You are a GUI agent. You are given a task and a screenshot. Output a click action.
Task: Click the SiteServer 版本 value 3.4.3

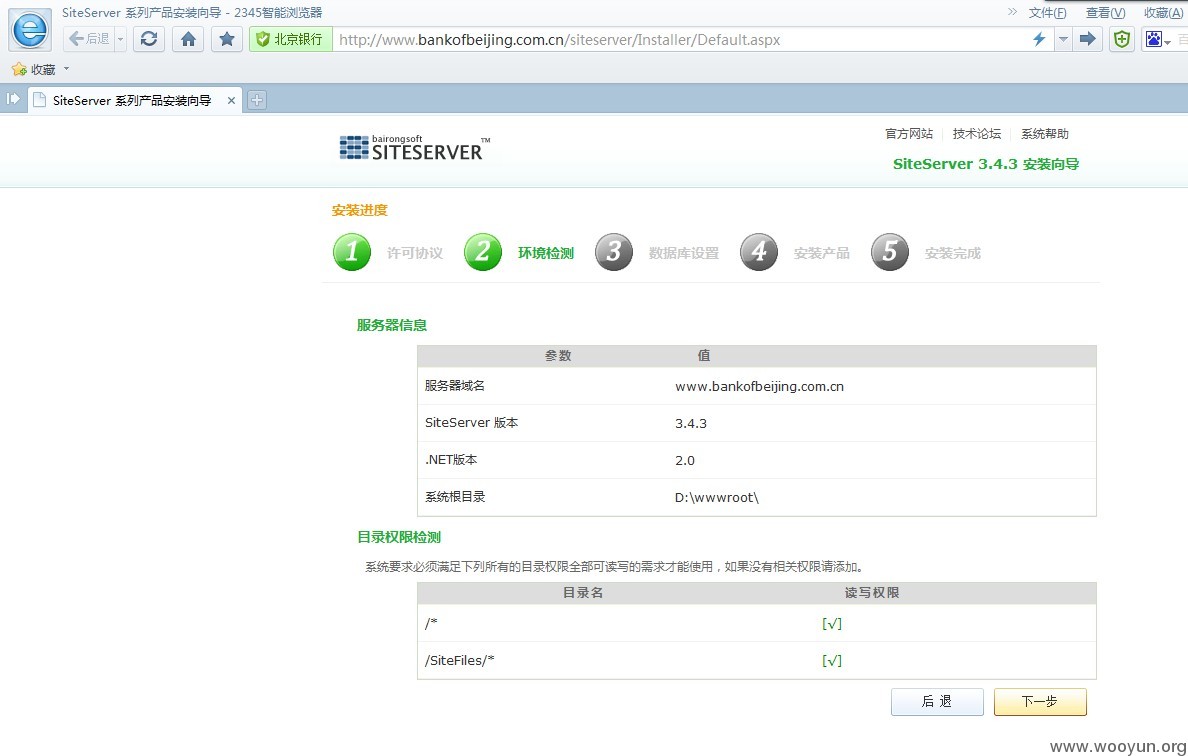tap(691, 423)
